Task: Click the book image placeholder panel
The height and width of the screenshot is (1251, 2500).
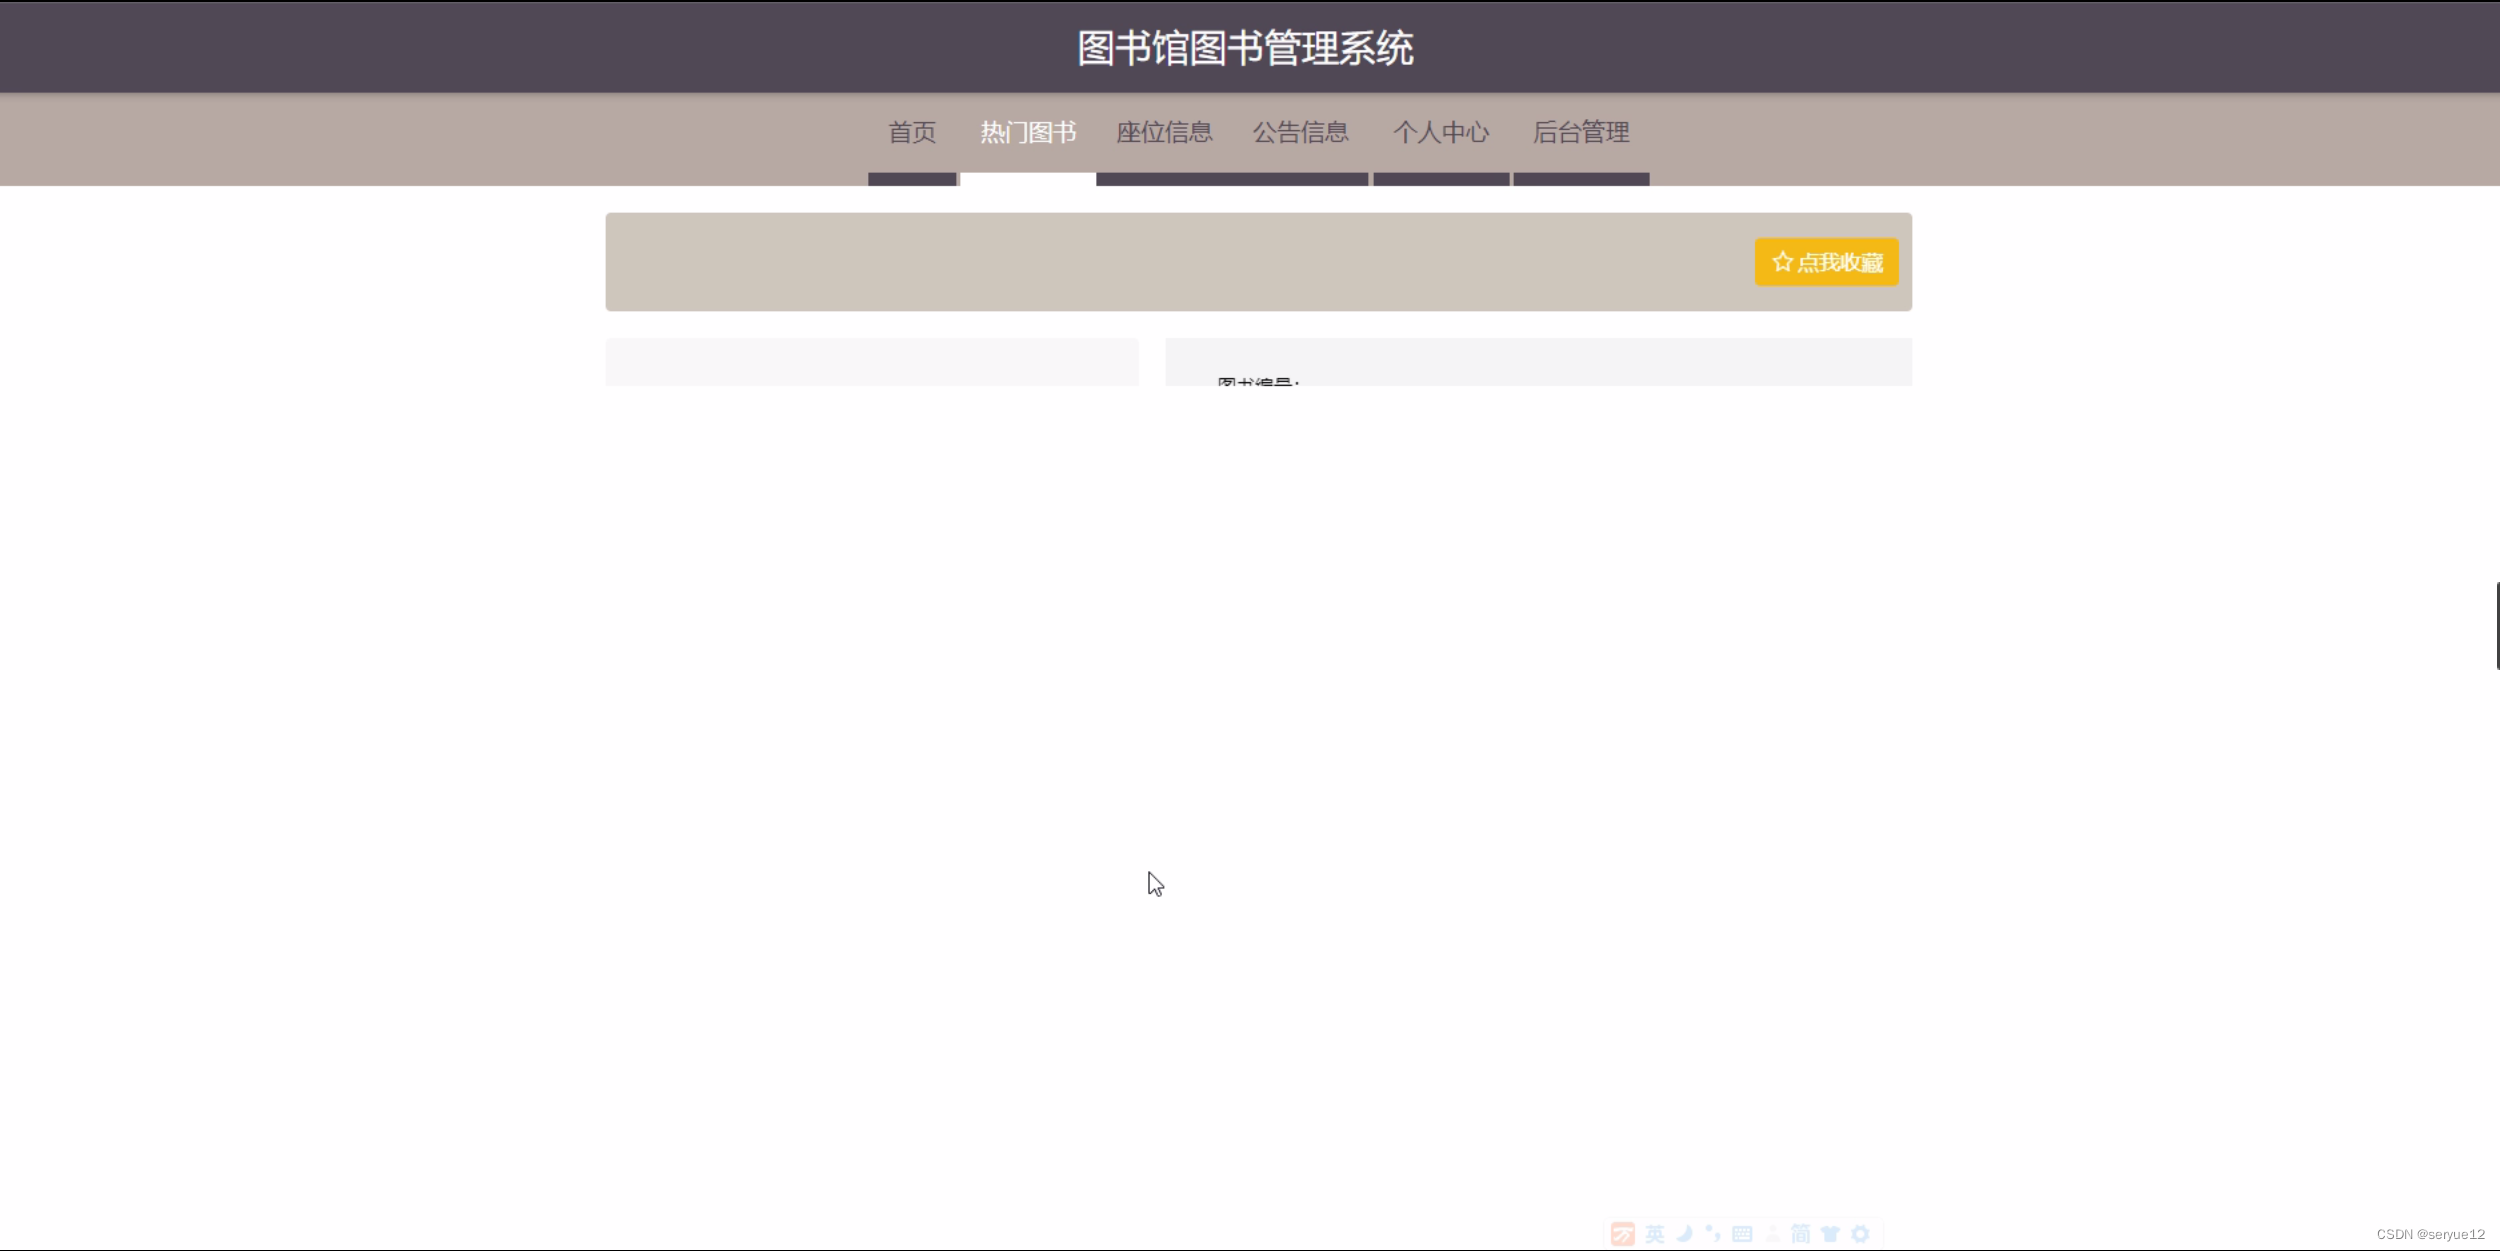Action: [x=871, y=362]
